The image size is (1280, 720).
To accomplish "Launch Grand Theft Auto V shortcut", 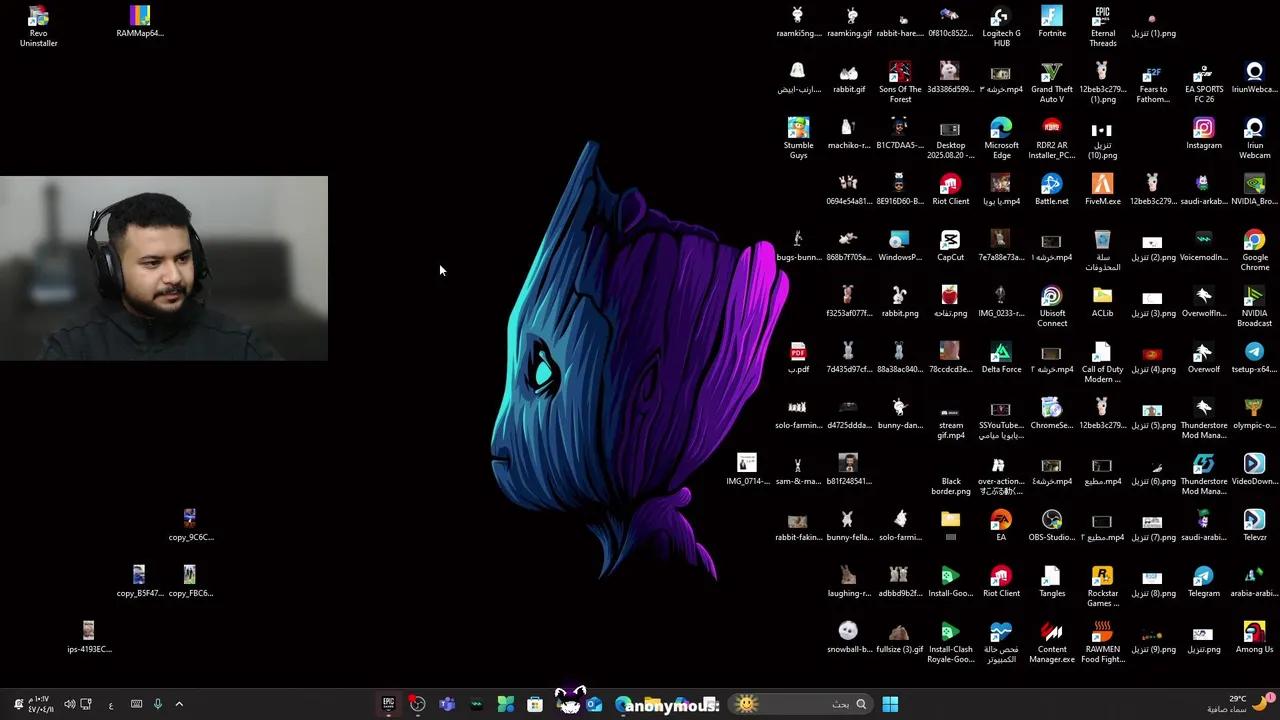I will point(1052,82).
